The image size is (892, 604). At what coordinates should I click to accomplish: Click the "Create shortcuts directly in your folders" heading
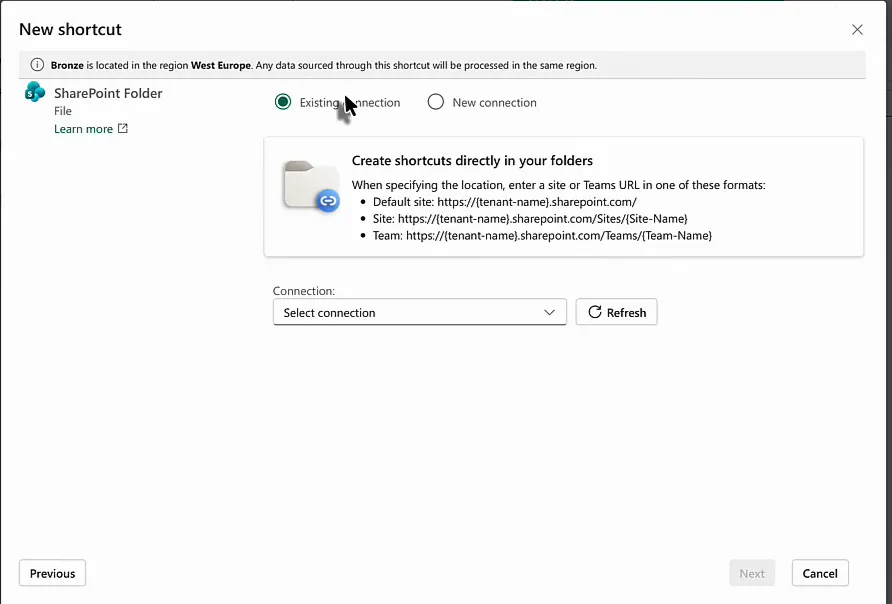[x=472, y=160]
